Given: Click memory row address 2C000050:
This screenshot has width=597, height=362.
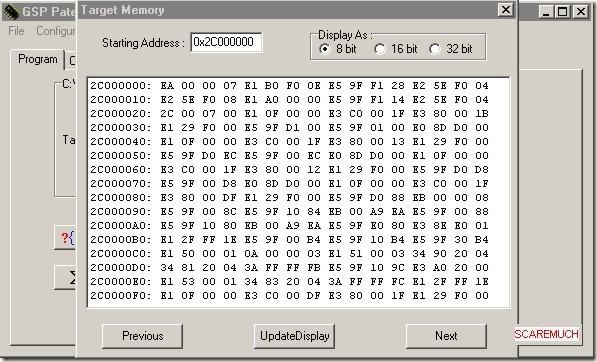Looking at the screenshot, I should (121, 155).
